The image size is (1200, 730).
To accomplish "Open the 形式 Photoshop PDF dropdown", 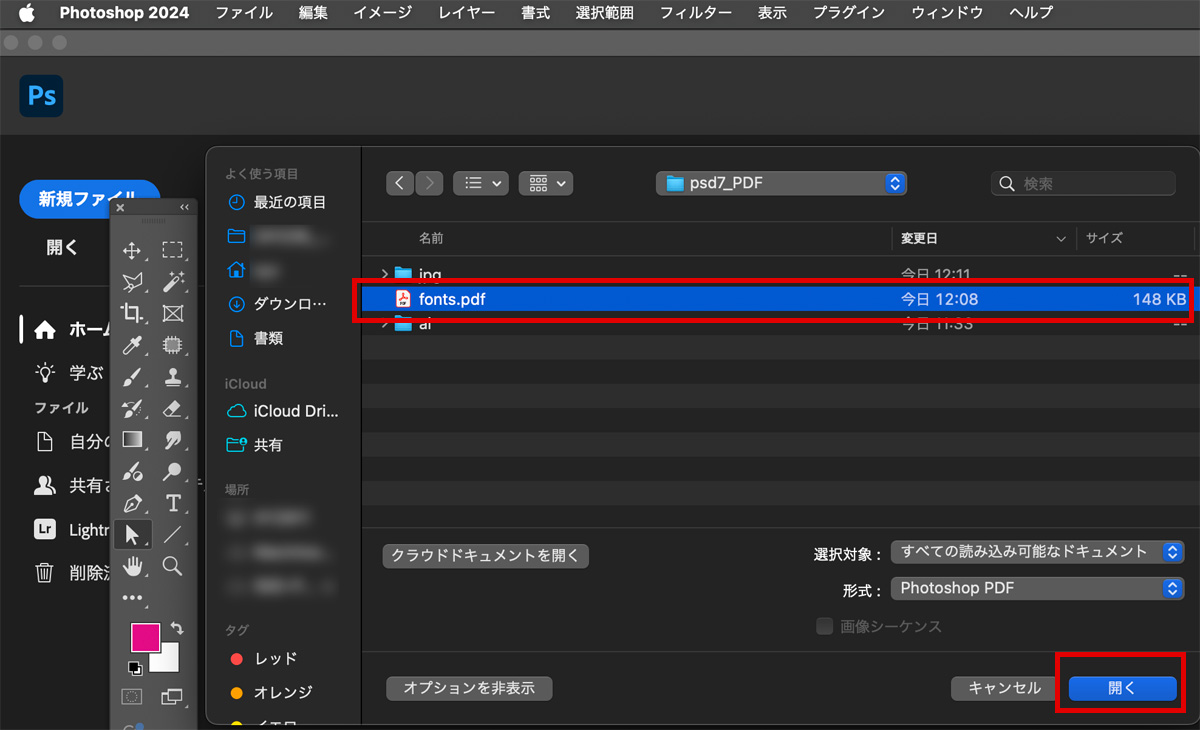I will point(1037,589).
